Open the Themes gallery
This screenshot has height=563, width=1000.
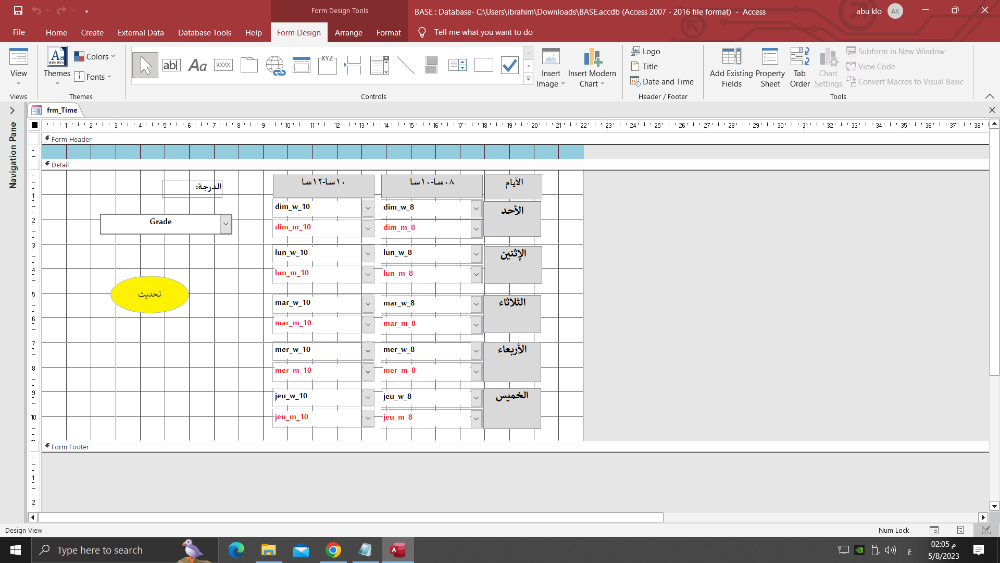click(57, 68)
